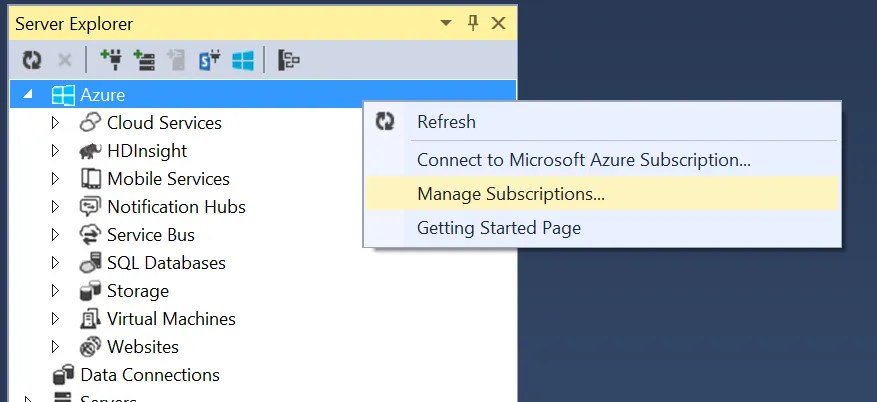877x402 pixels.
Task: Click the Connect to Server toolbar icon
Action: (144, 60)
